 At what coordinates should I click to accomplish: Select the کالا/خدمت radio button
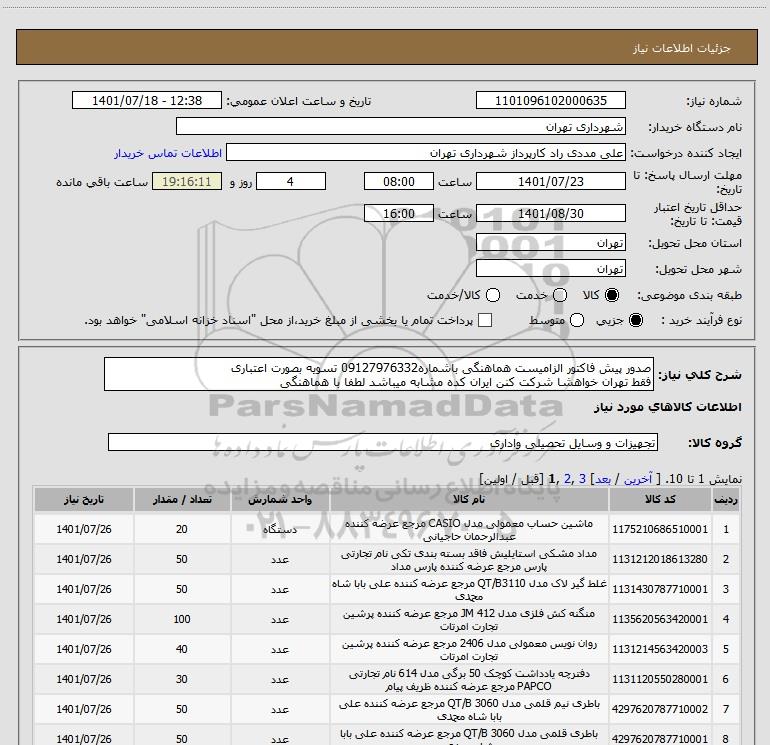pos(493,295)
